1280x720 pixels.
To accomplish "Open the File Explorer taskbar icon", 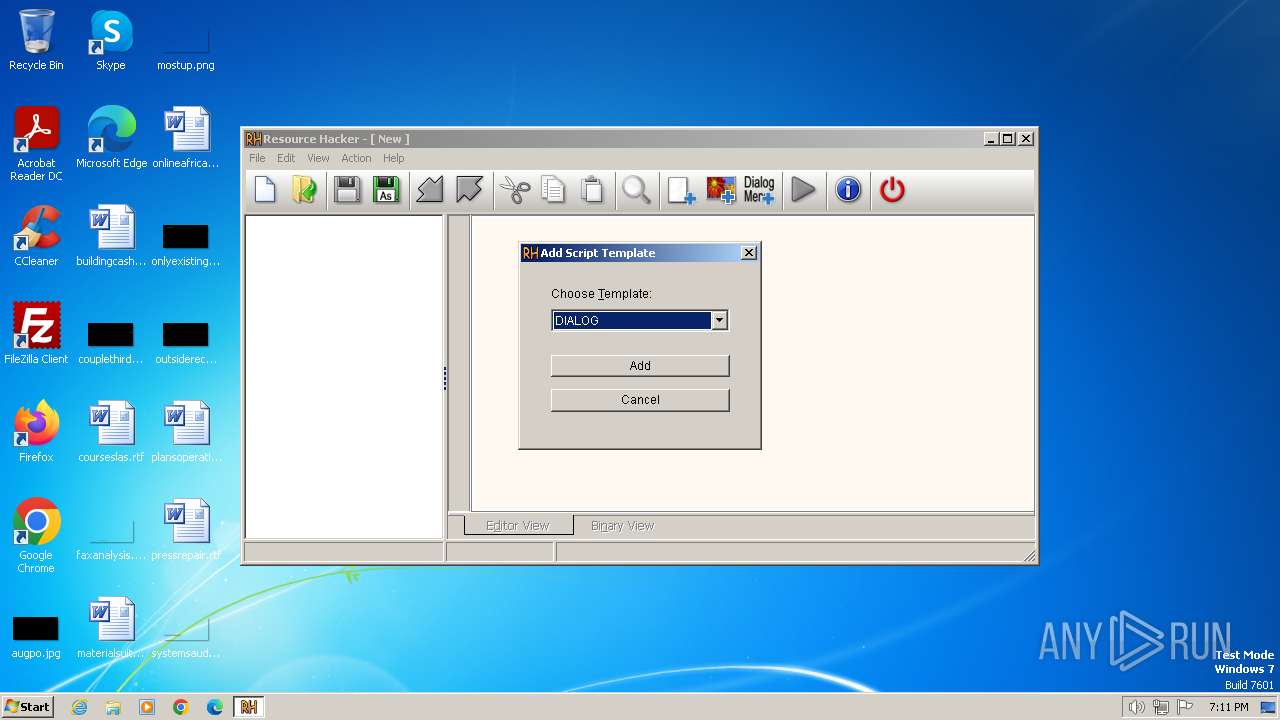I will coord(113,707).
